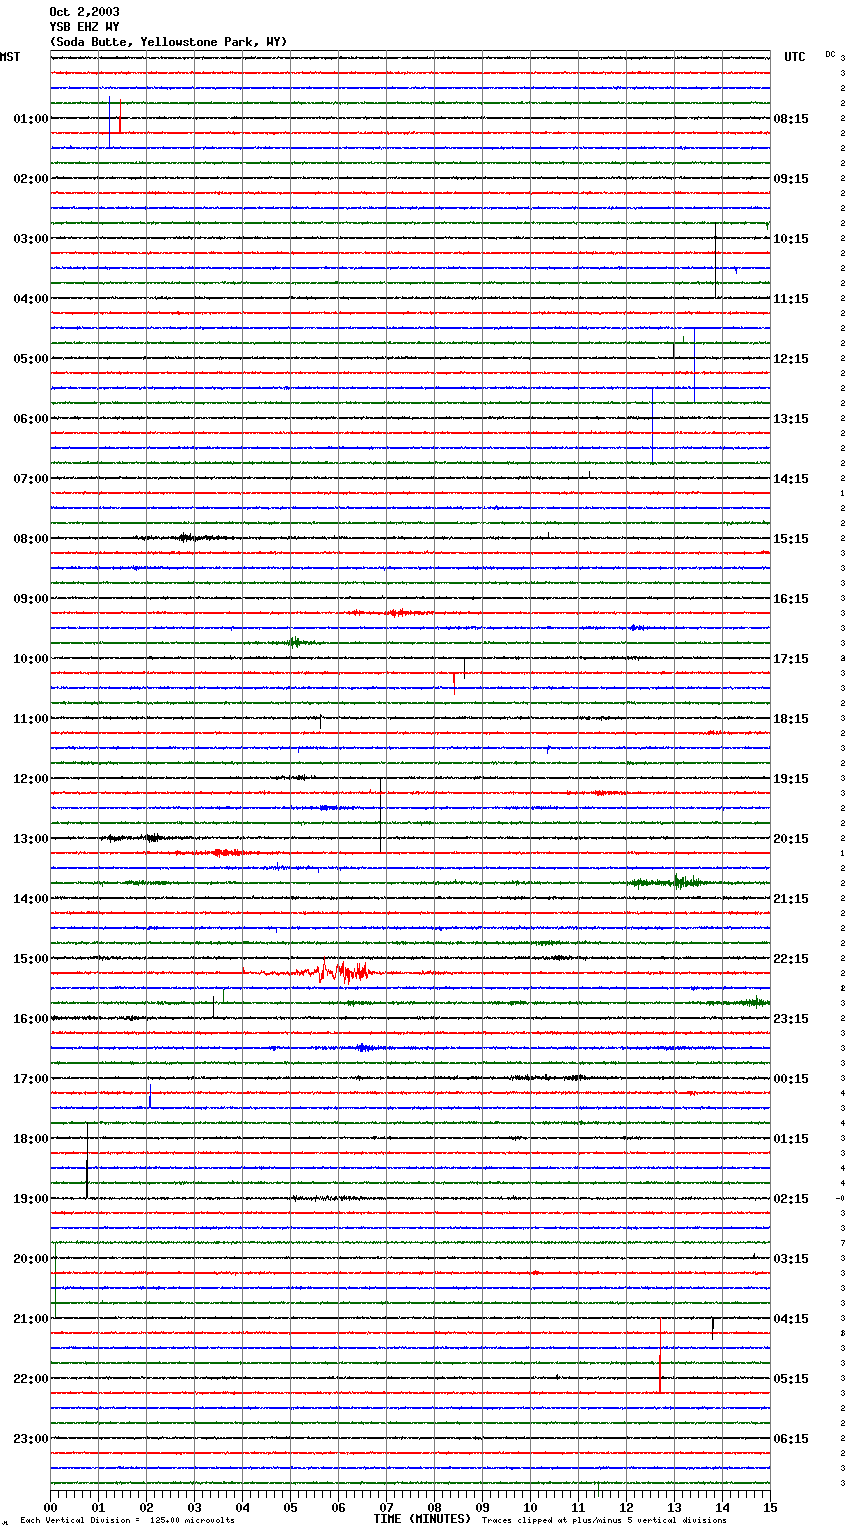Select the station code "YSB EHZ WY"
Image resolution: width=850 pixels, height=1534 pixels.
[x=84, y=27]
